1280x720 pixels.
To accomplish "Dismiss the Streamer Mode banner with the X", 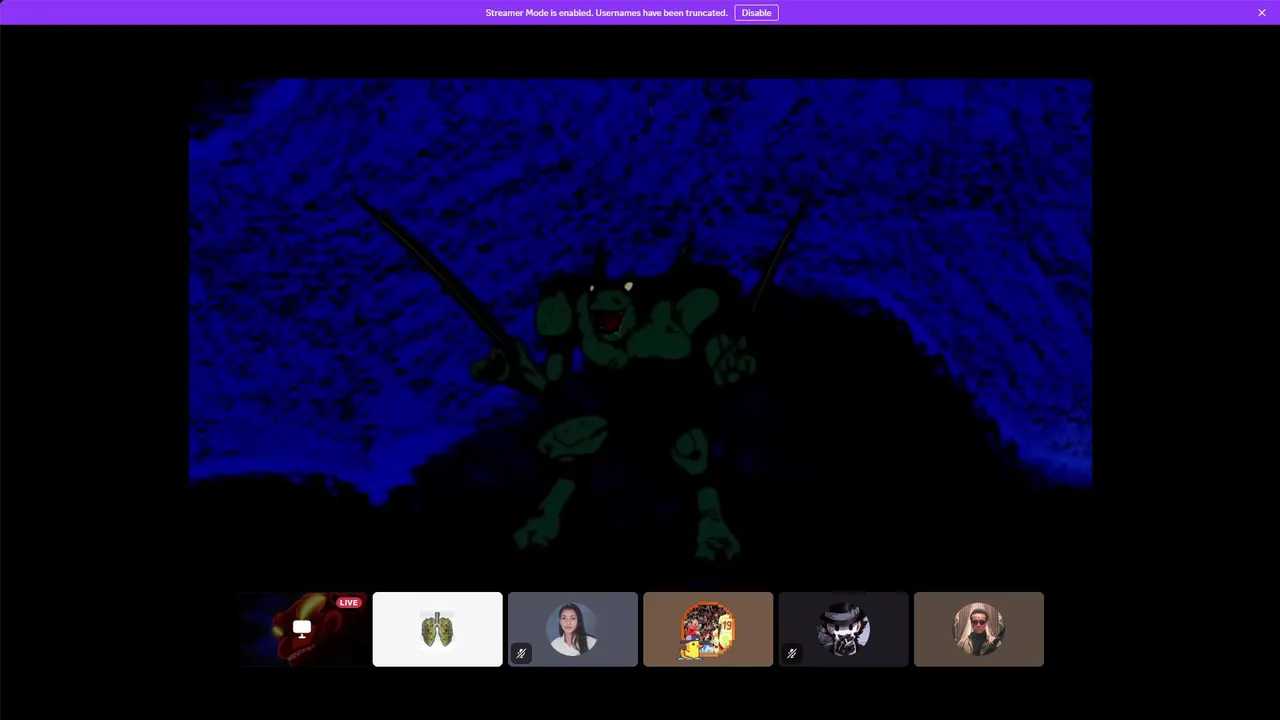I will coord(1262,13).
